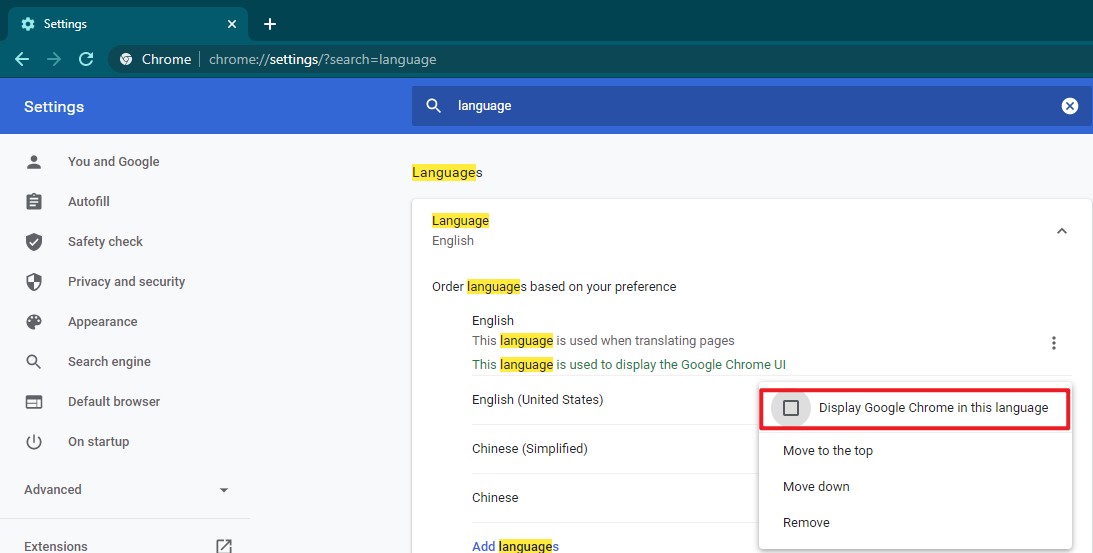
Task: Go back with the back arrow
Action: (22, 59)
